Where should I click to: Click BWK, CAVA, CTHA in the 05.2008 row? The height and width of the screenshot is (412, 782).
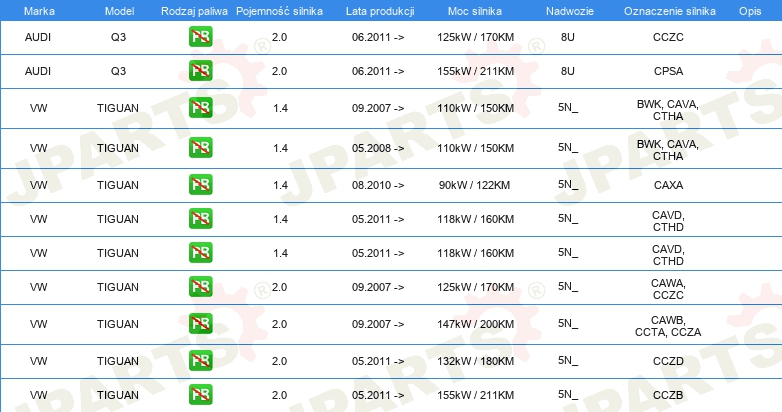pos(668,150)
